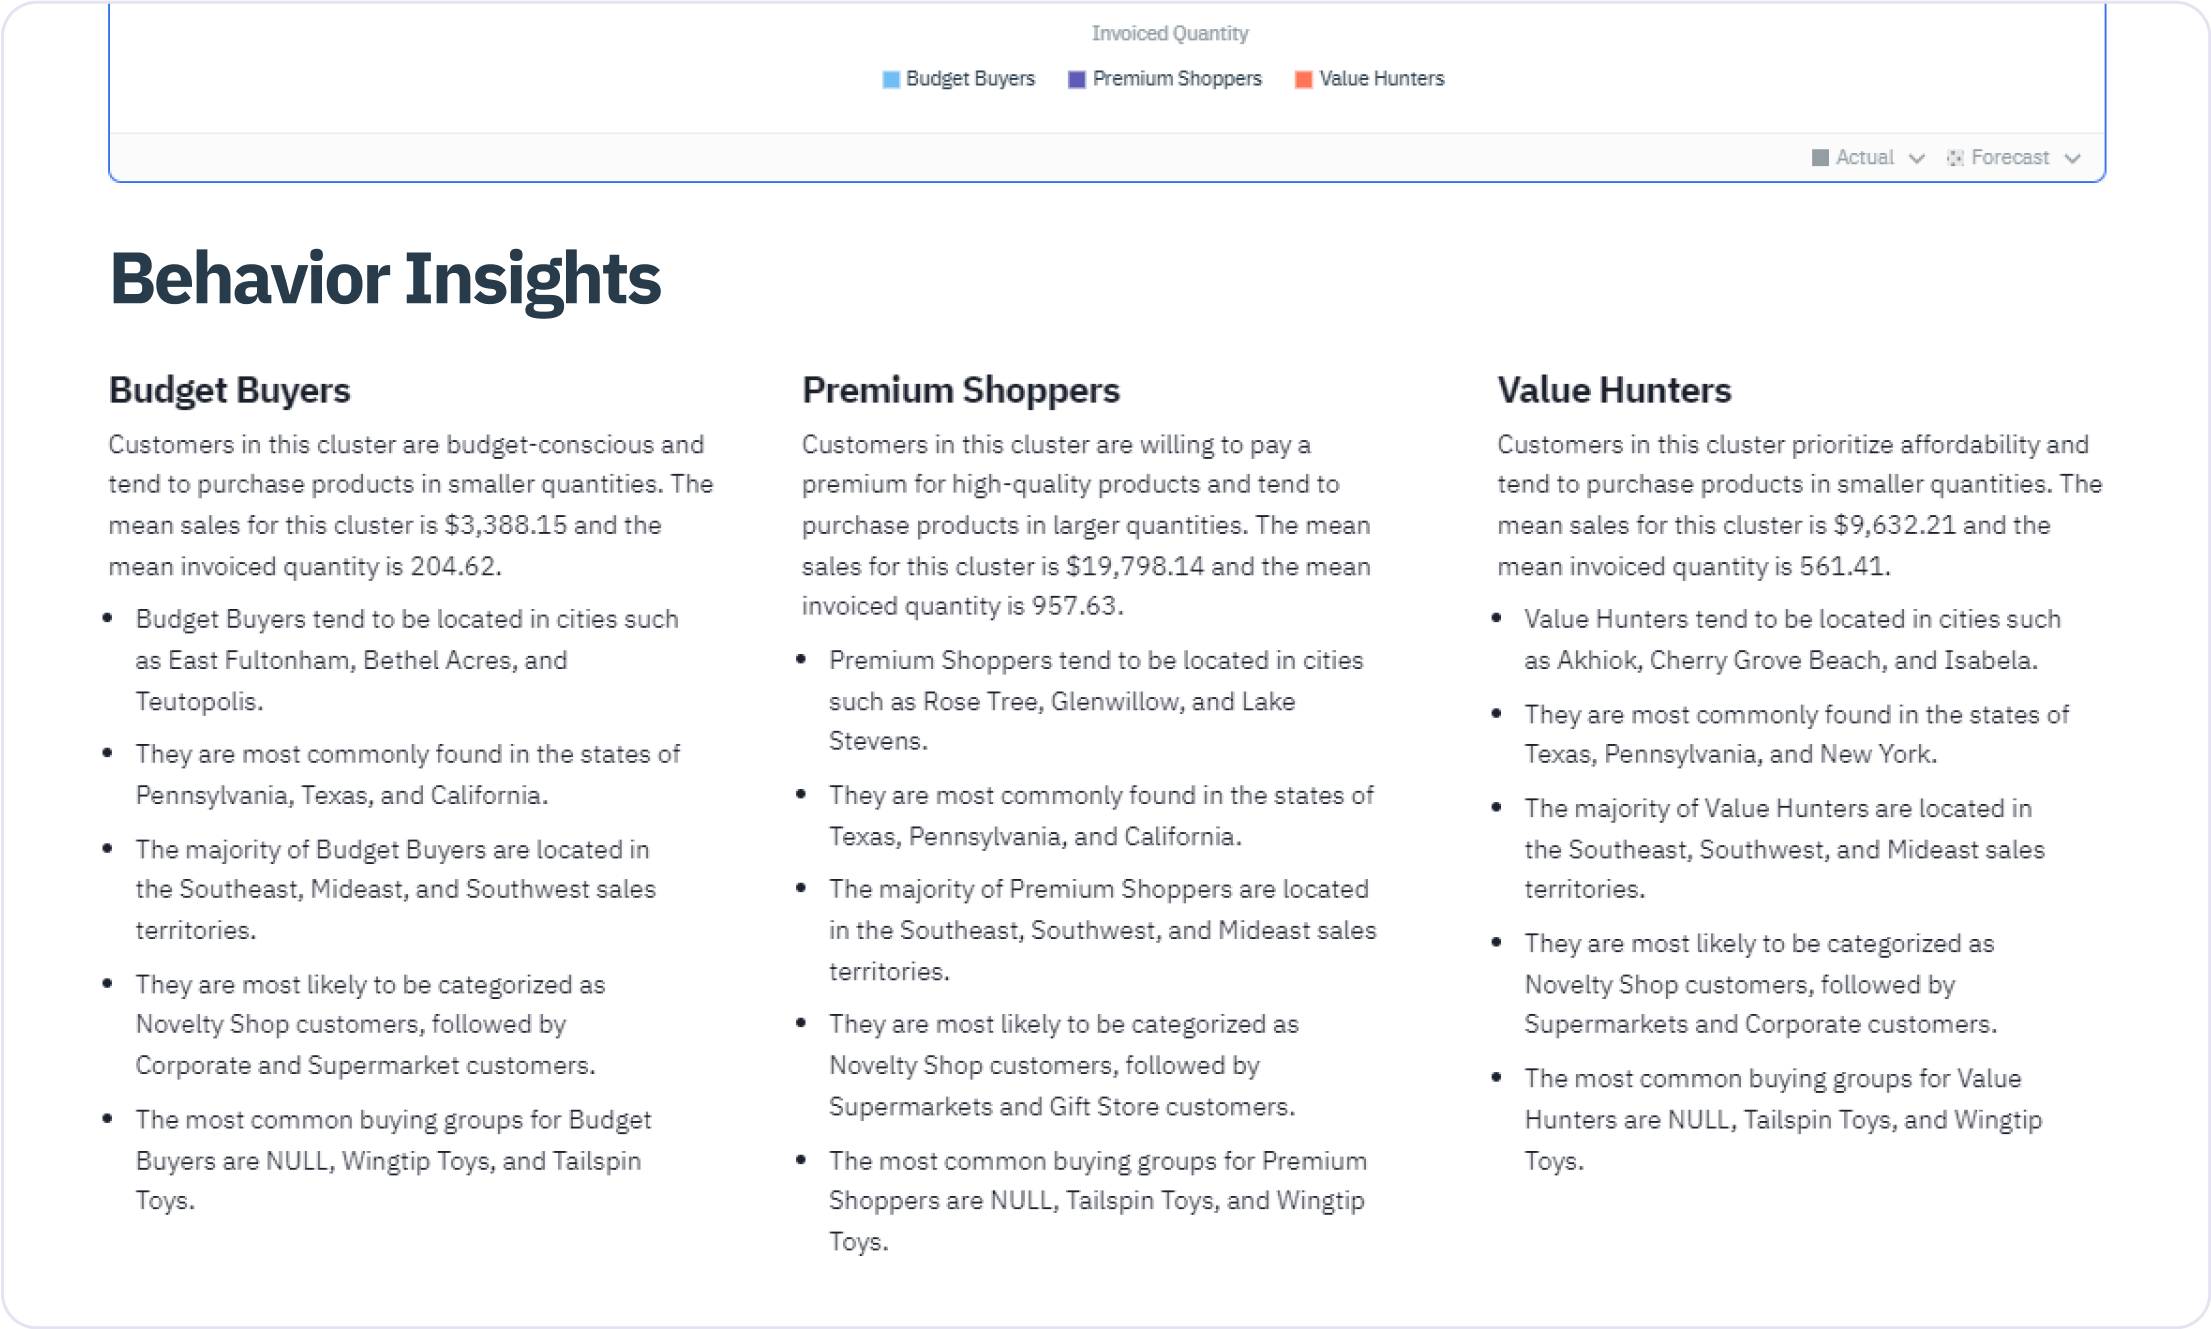Viewport: 2211px width, 1329px height.
Task: Select the Budget Buyers legend color swatch
Action: point(892,77)
